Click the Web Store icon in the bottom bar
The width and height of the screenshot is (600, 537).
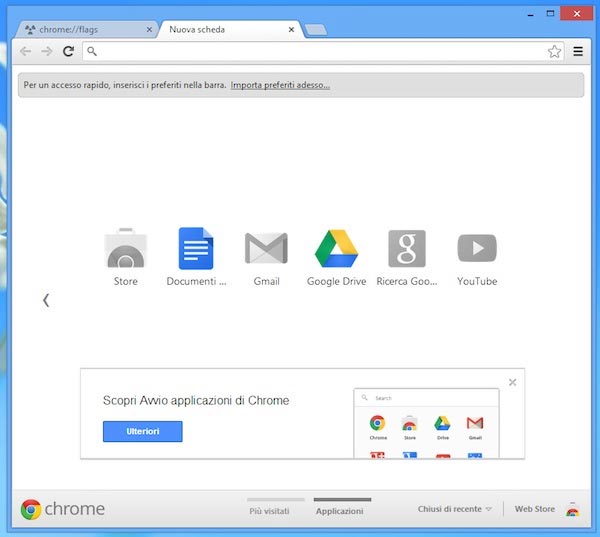point(572,509)
